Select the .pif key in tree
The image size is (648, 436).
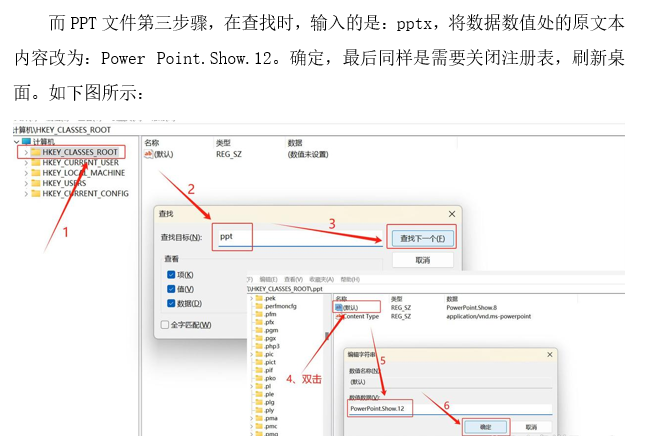coord(269,370)
